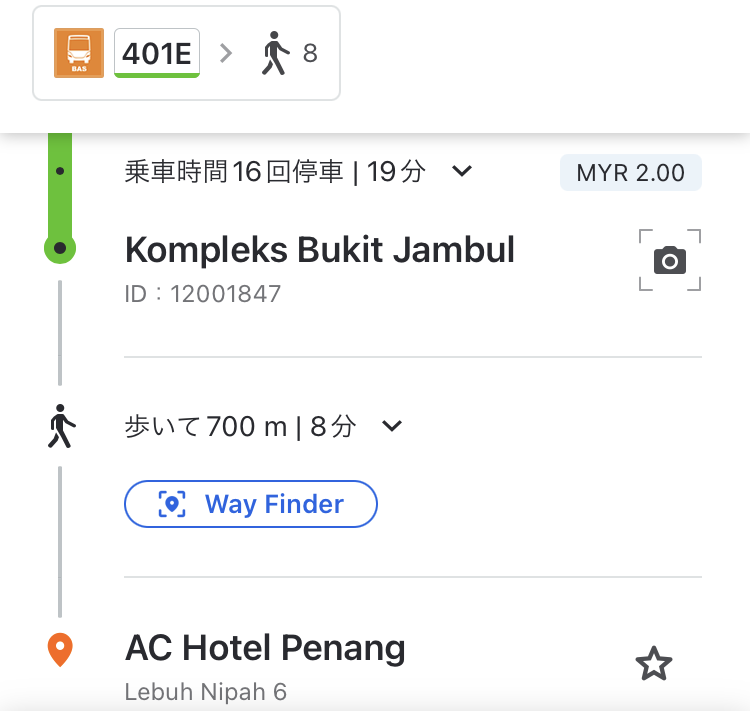Click the AR location icon inside Way Finder

[172, 504]
